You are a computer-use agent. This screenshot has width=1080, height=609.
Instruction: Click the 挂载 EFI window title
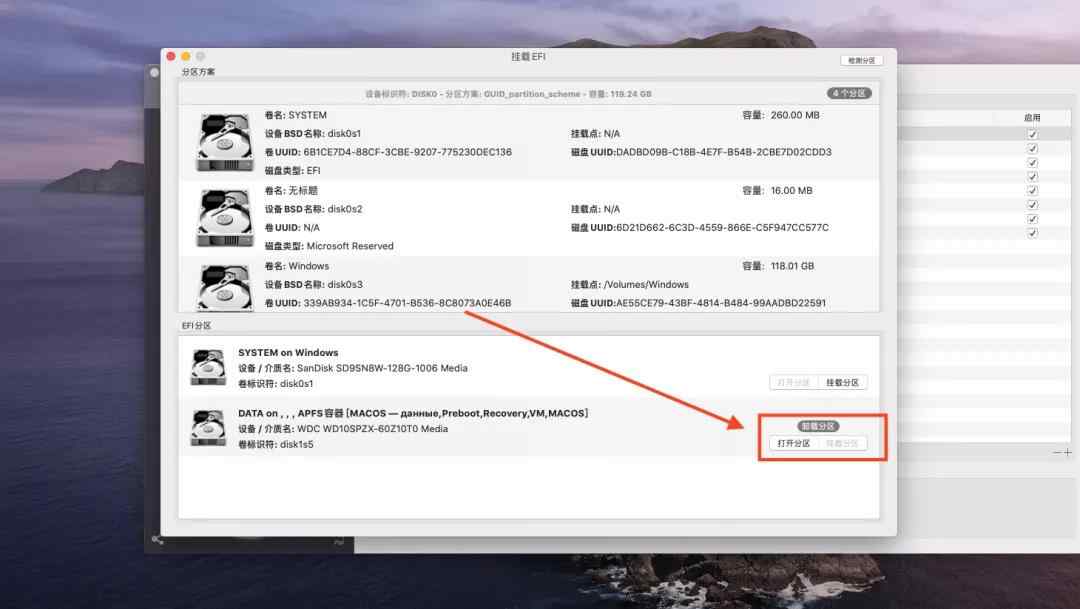[x=528, y=56]
